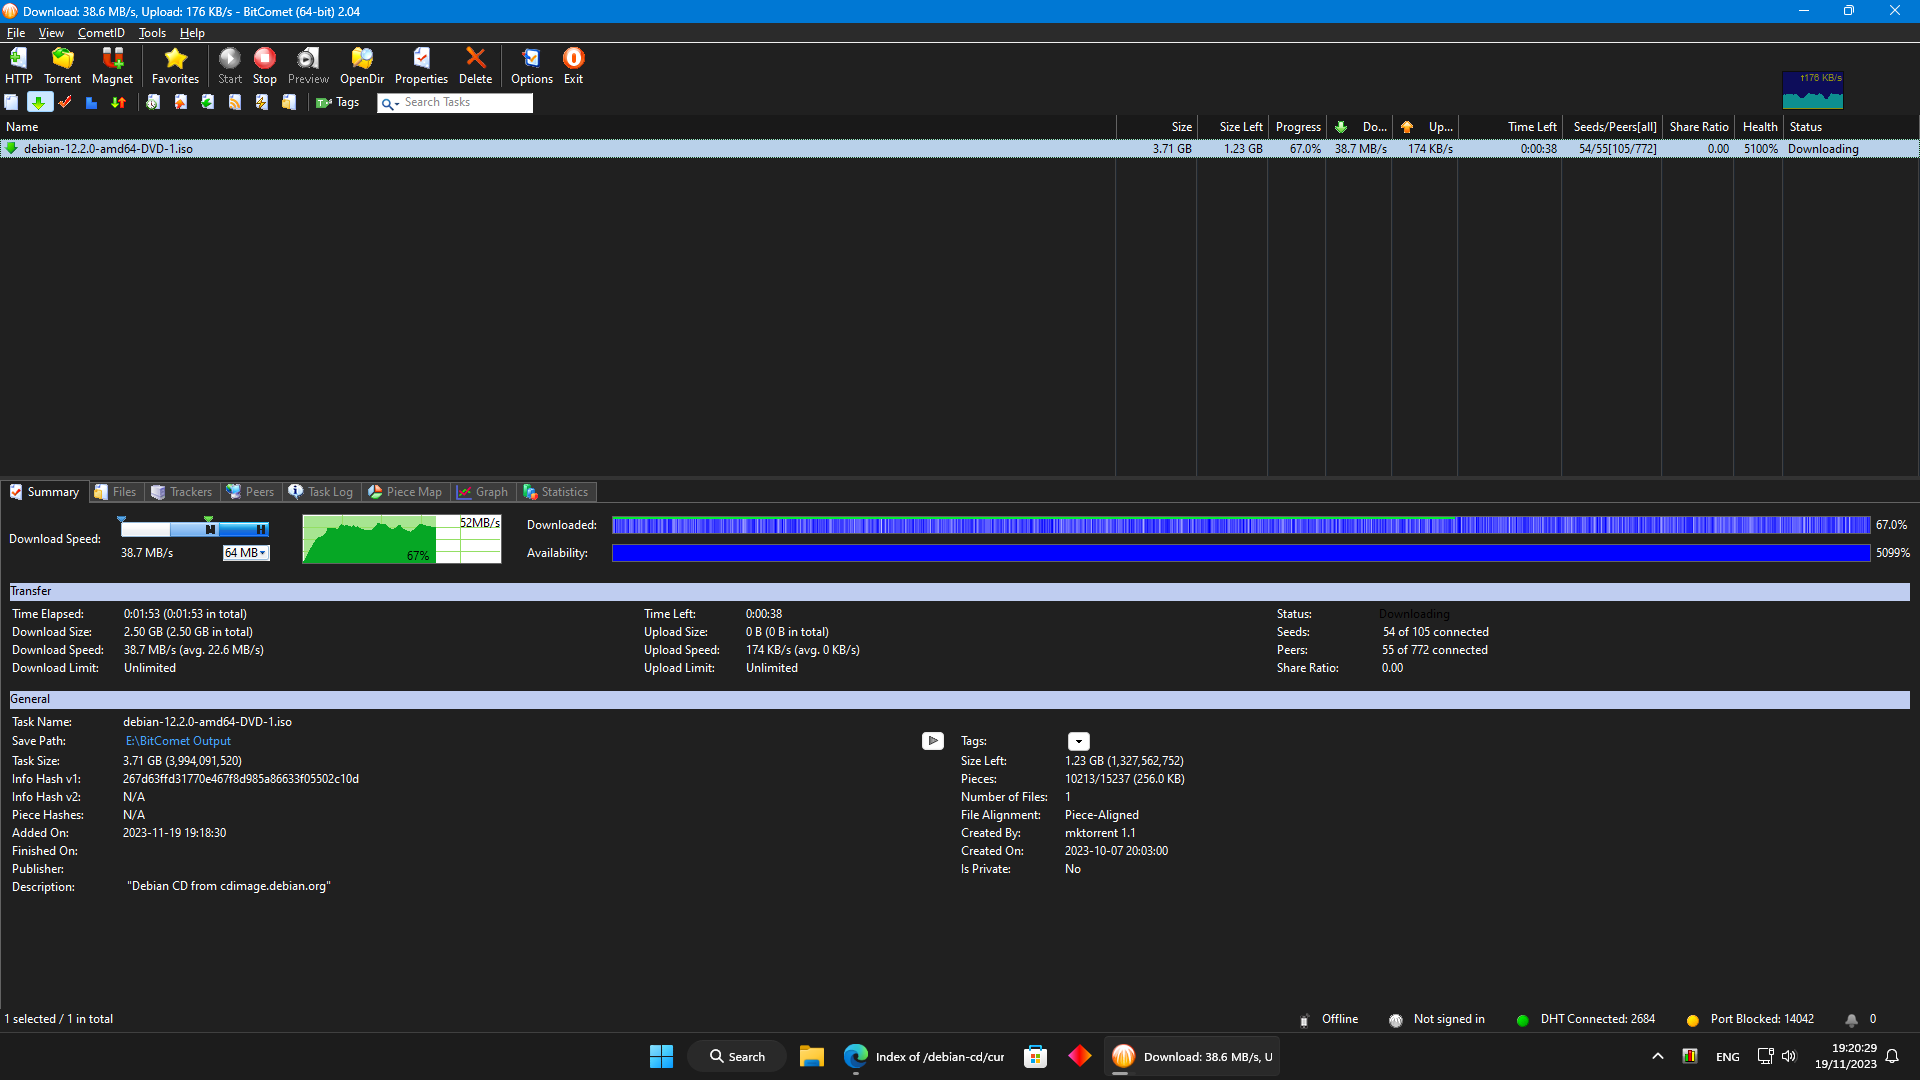Sort tasks by Time Left column
This screenshot has width=1920, height=1080.
coord(1510,127)
